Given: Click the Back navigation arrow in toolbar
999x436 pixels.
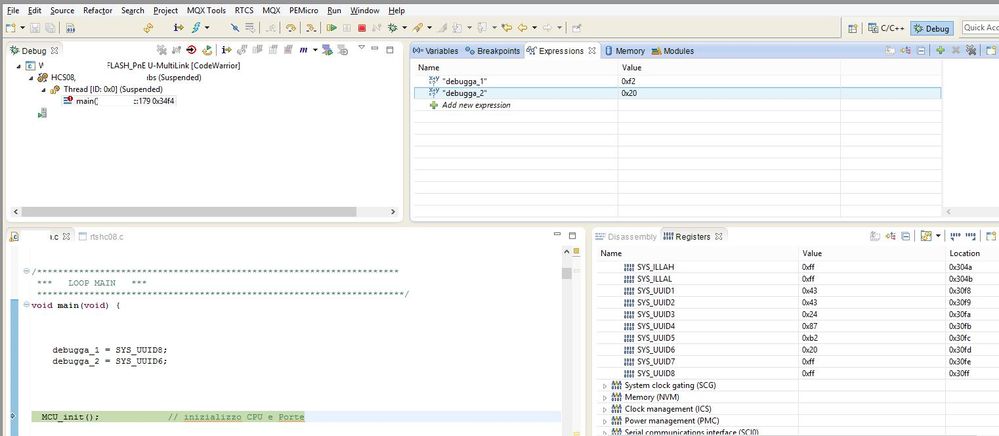Looking at the screenshot, I should pyautogui.click(x=522, y=28).
